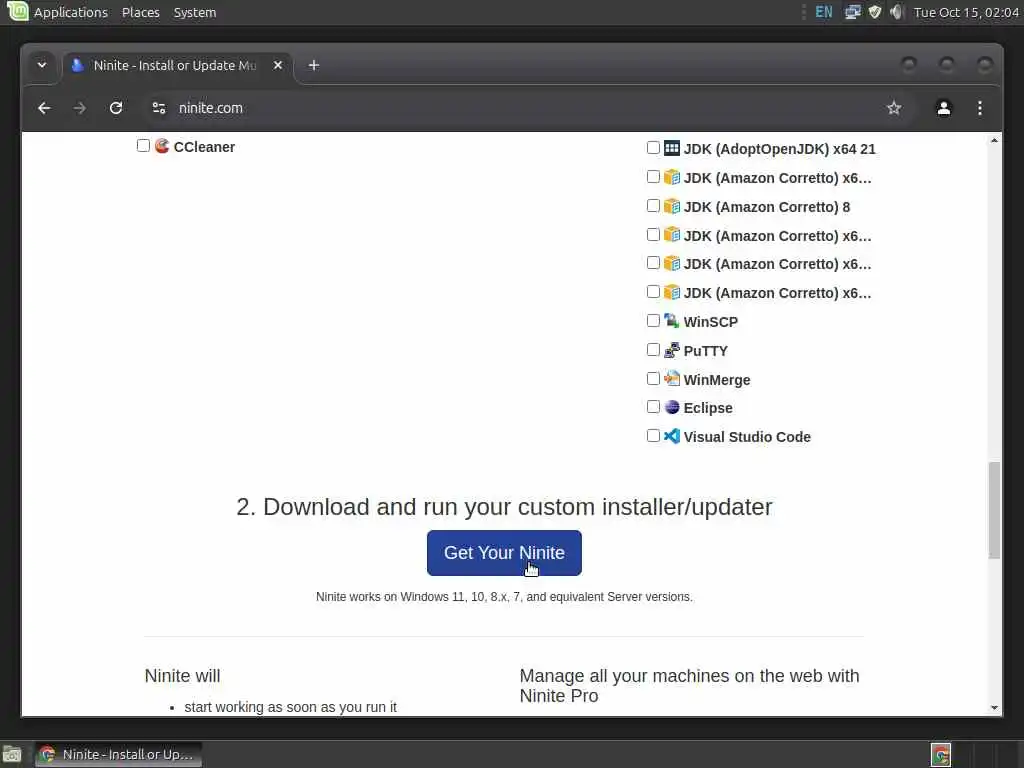Switch to the Ninite - Install or Update tab
Viewport: 1024px width, 768px height.
pos(178,65)
